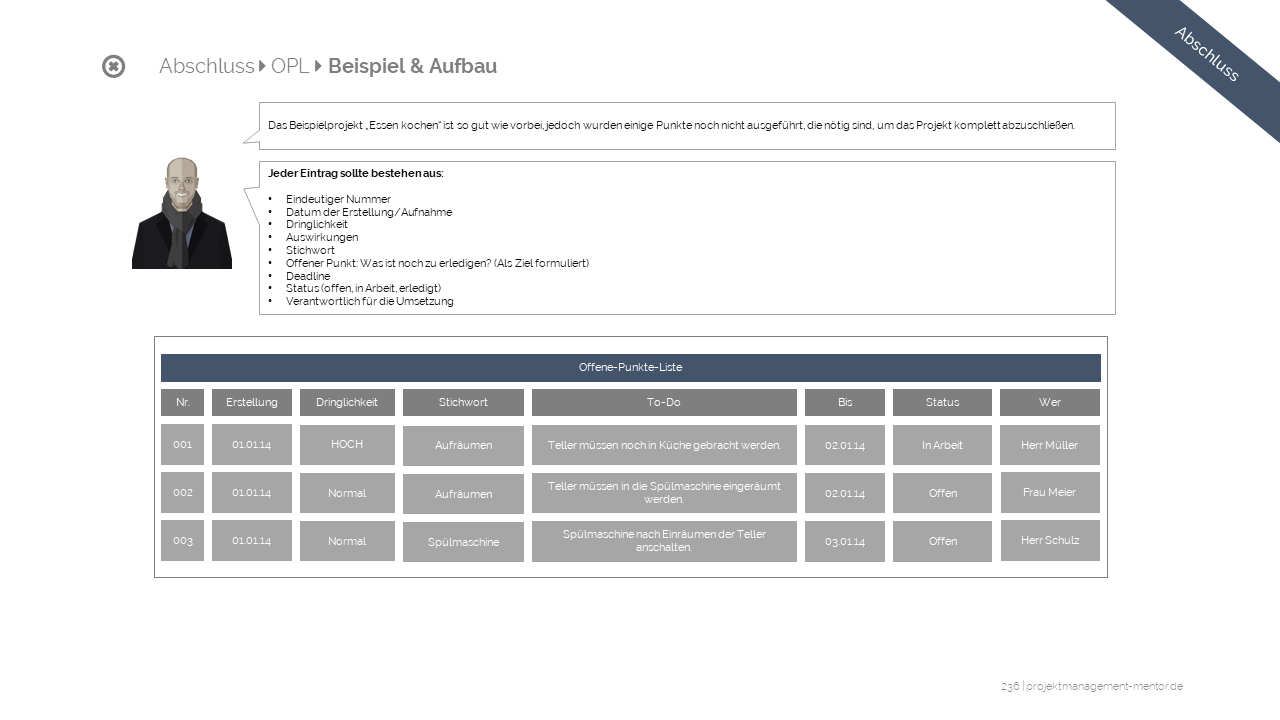
Task: Click the Offene-Punkte-Liste title bar
Action: click(630, 368)
